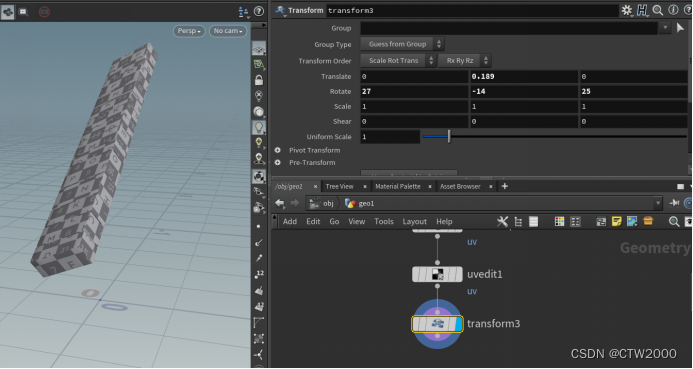Click the Houdini H presets icon
693x369 pixels.
(x=642, y=10)
